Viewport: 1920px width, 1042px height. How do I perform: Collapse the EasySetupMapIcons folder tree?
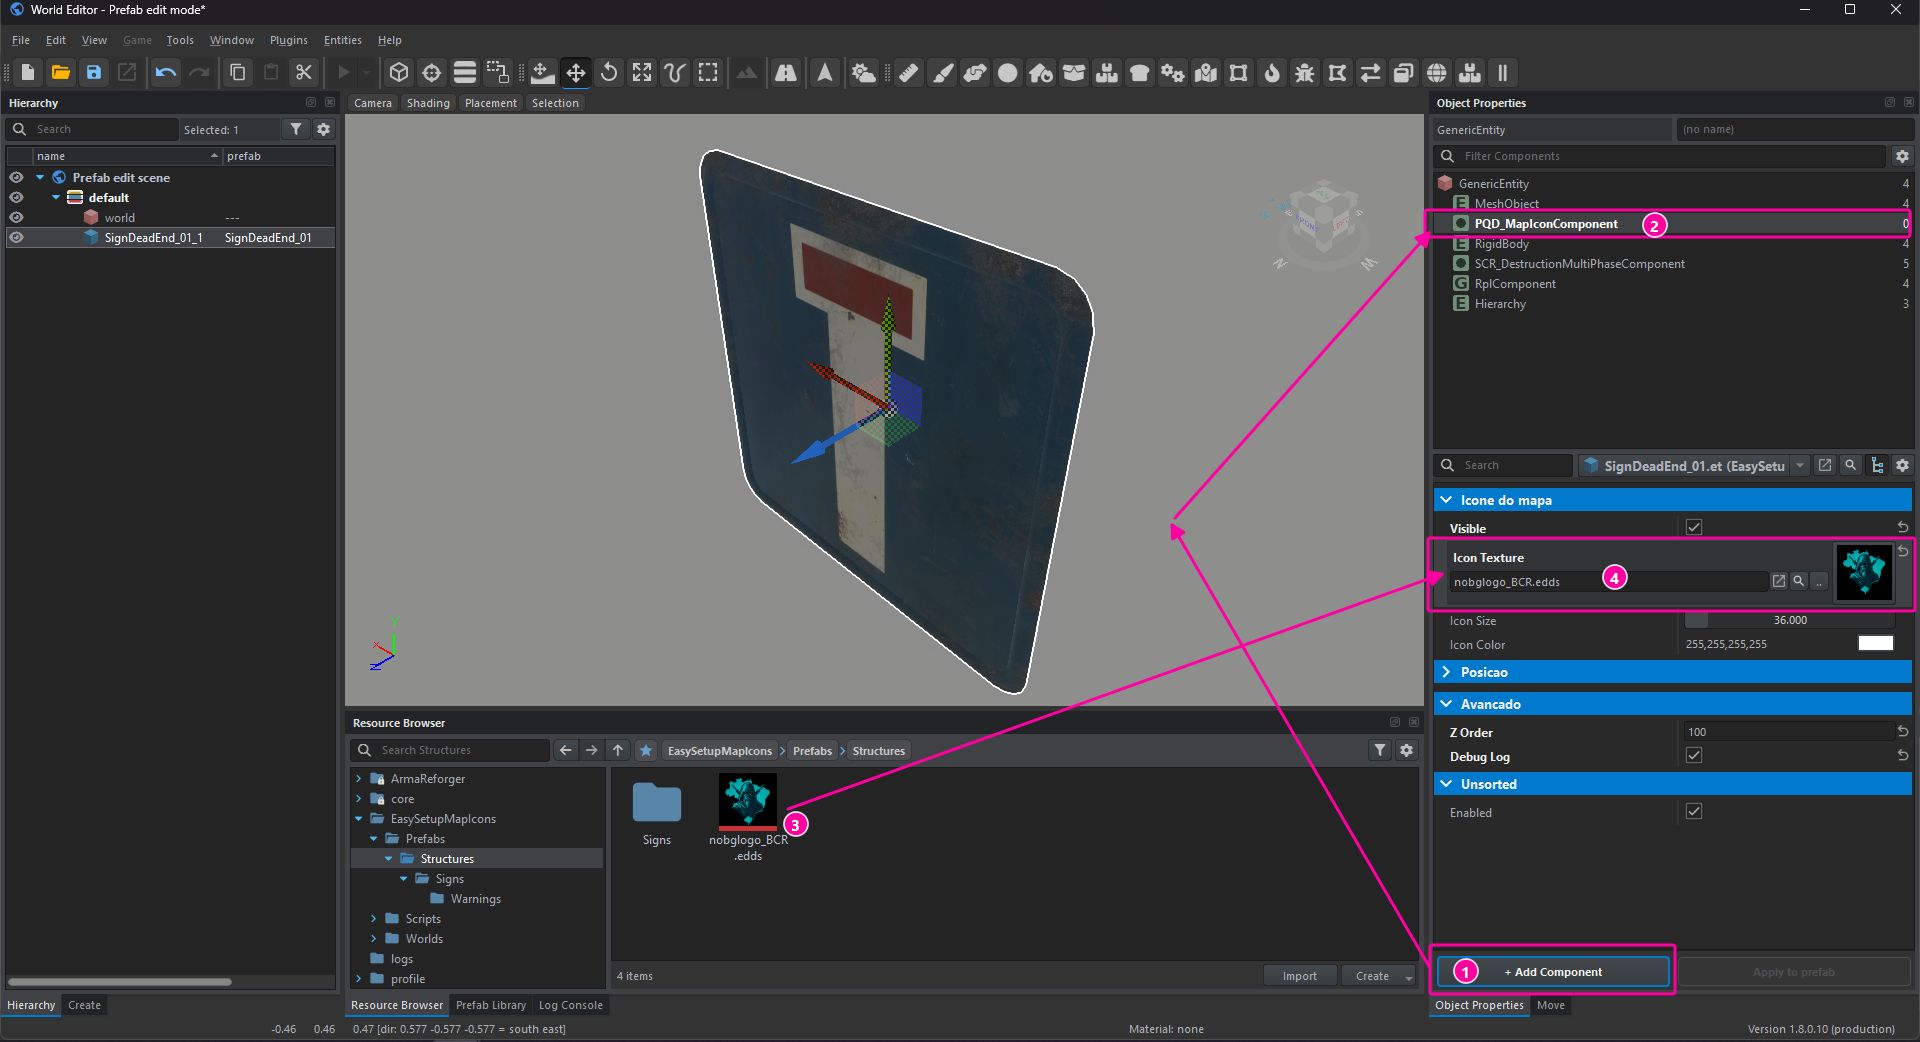[359, 818]
